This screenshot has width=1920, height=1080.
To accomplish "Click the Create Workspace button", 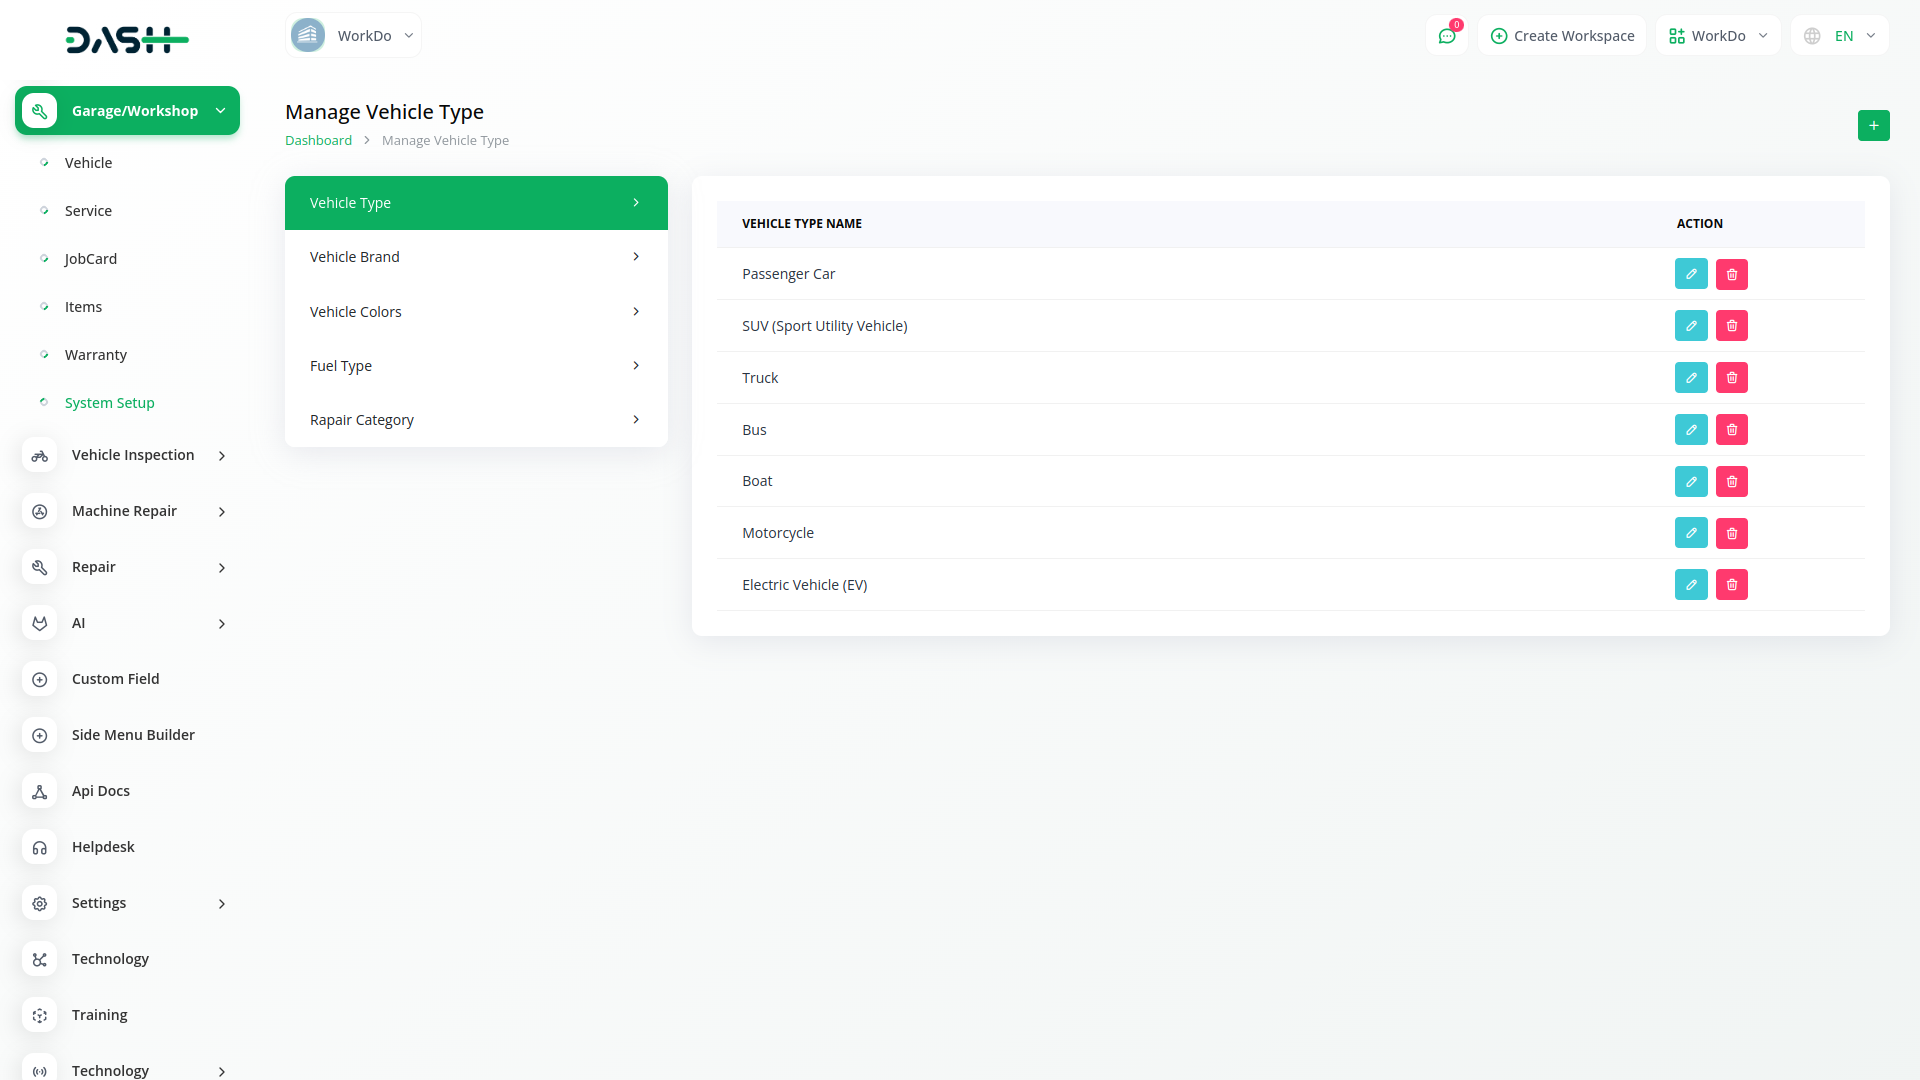I will click(1562, 36).
